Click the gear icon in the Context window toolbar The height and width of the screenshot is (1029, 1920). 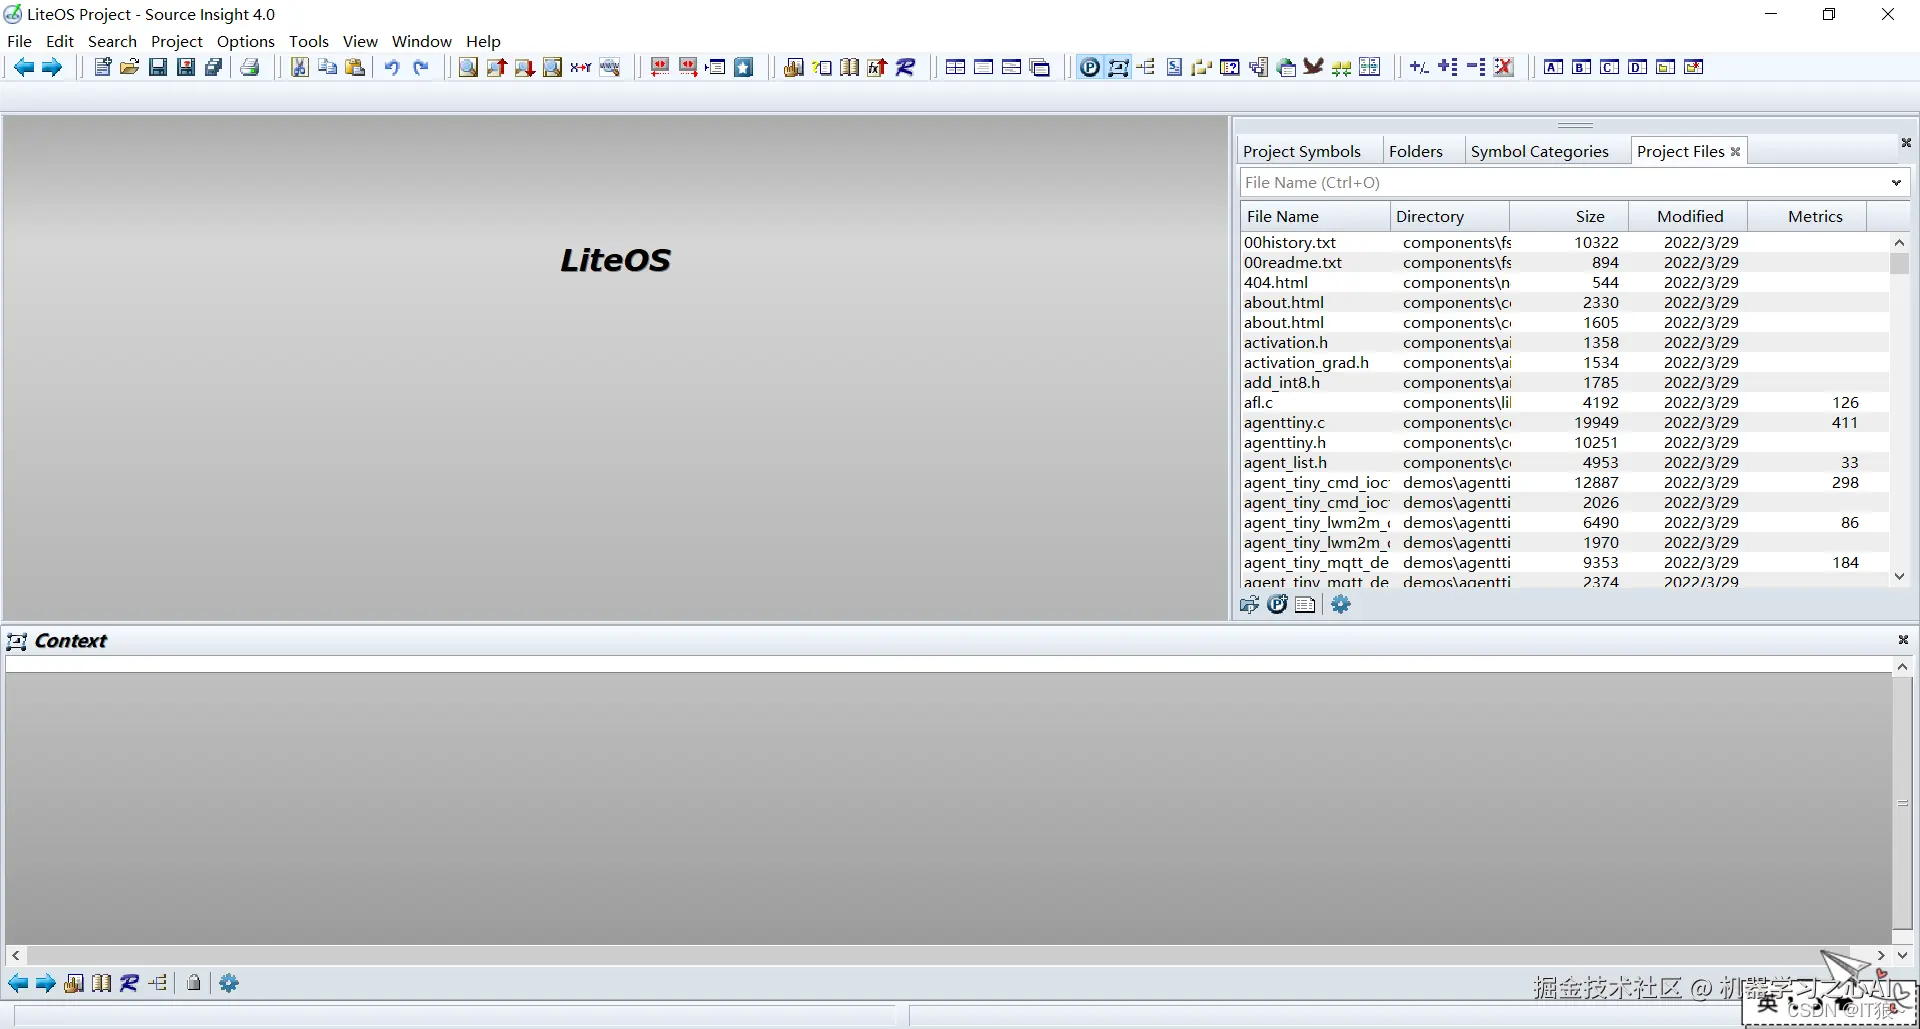coord(229,983)
